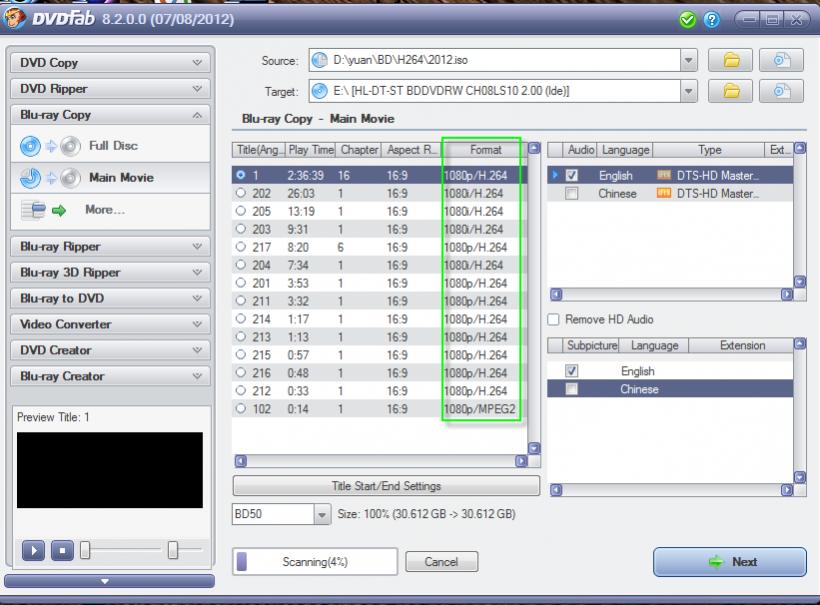
Task: Uncheck English audio track checkbox
Action: click(x=572, y=175)
